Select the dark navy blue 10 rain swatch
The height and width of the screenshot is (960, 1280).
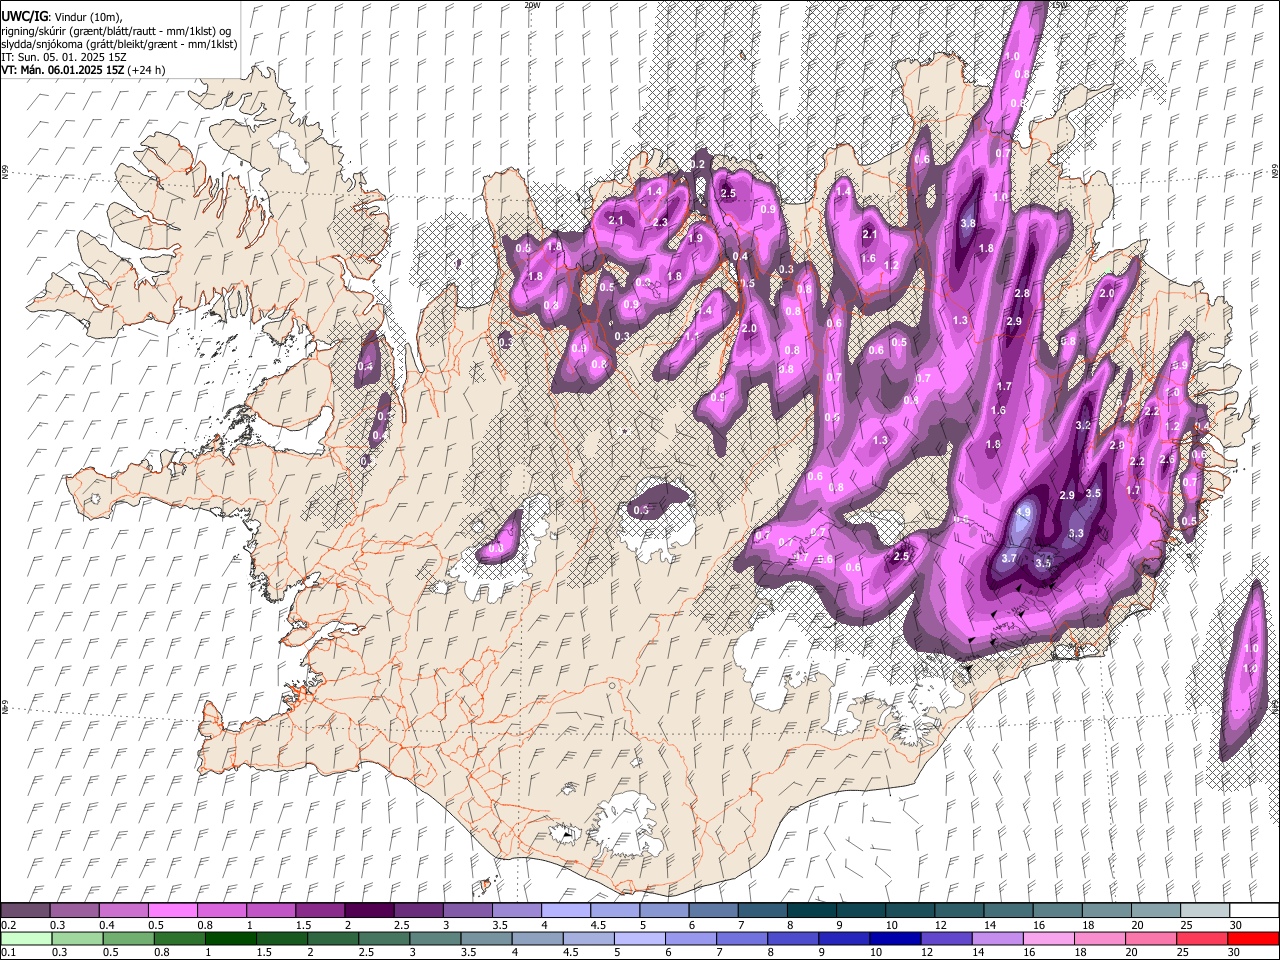point(895,938)
